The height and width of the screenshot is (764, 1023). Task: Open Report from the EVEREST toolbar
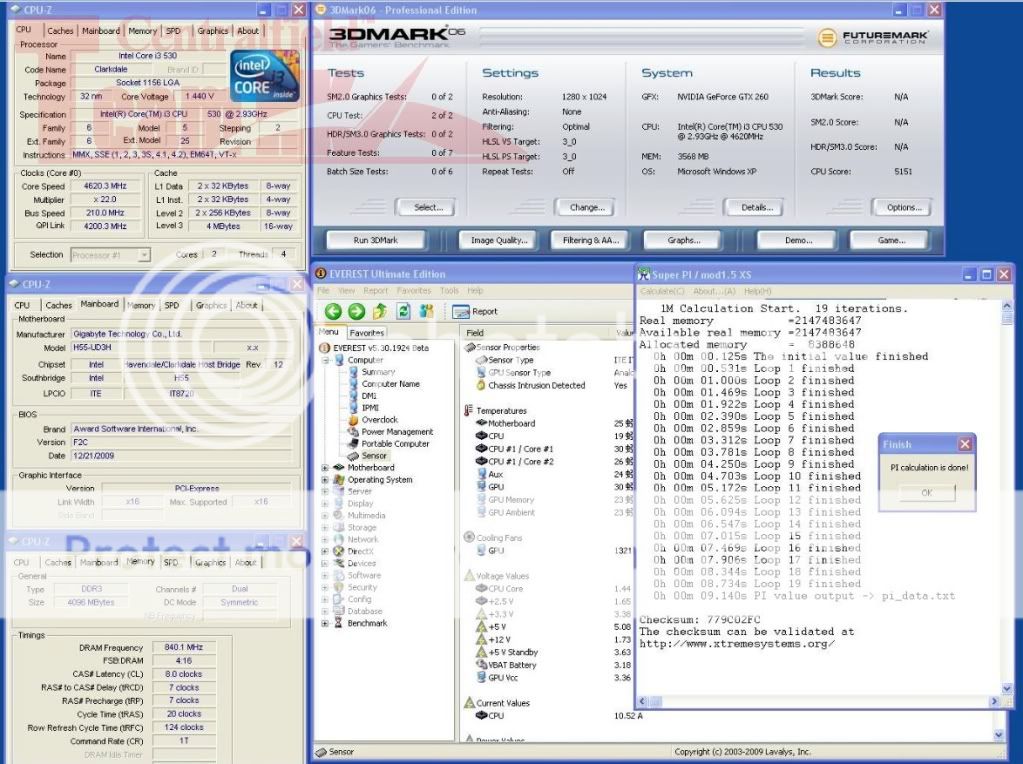[477, 311]
